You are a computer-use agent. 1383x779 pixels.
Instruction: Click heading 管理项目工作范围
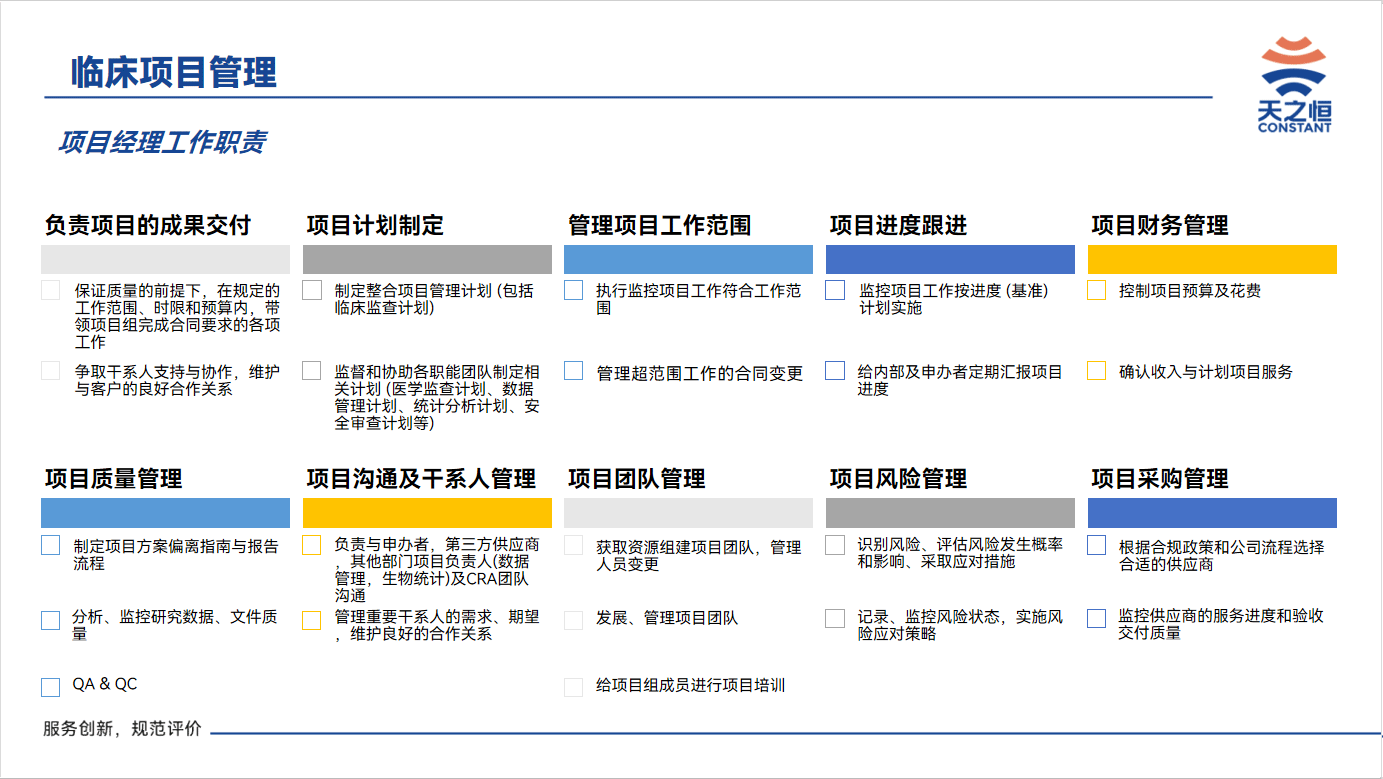(x=659, y=225)
